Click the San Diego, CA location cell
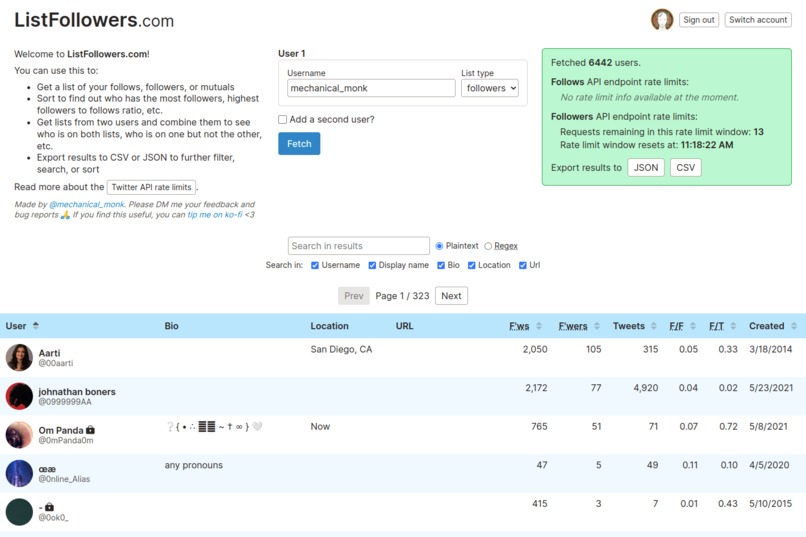Screen dimensions: 806x537 [x=341, y=349]
